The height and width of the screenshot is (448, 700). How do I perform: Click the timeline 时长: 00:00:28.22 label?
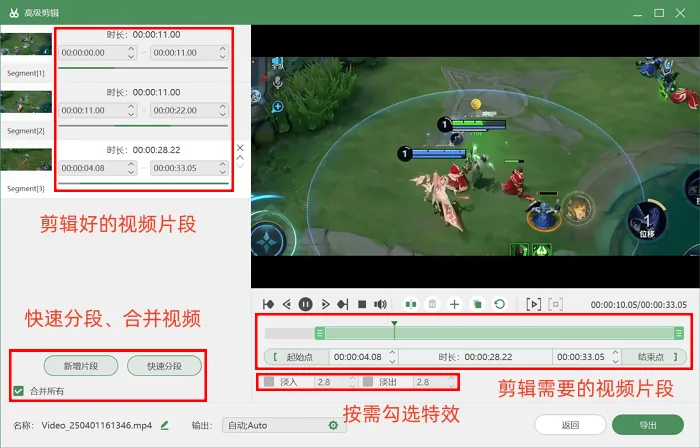[475, 357]
